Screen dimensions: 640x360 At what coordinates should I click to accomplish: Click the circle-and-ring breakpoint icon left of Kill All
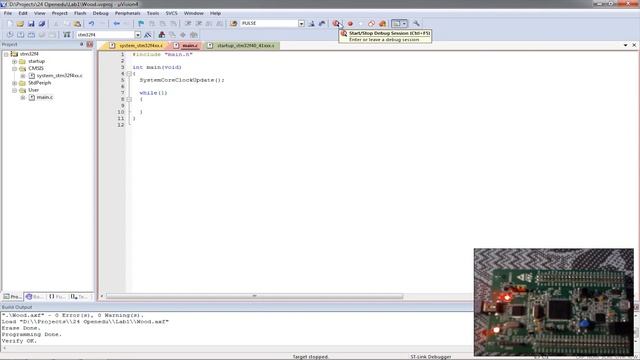371,24
